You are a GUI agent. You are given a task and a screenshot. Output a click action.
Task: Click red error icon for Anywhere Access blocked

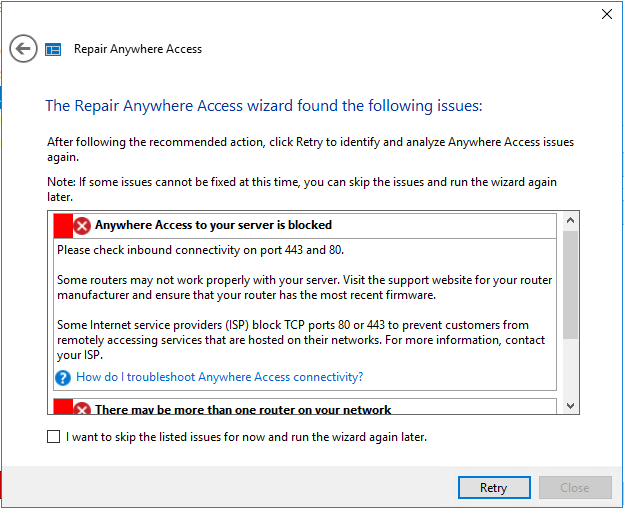click(82, 226)
